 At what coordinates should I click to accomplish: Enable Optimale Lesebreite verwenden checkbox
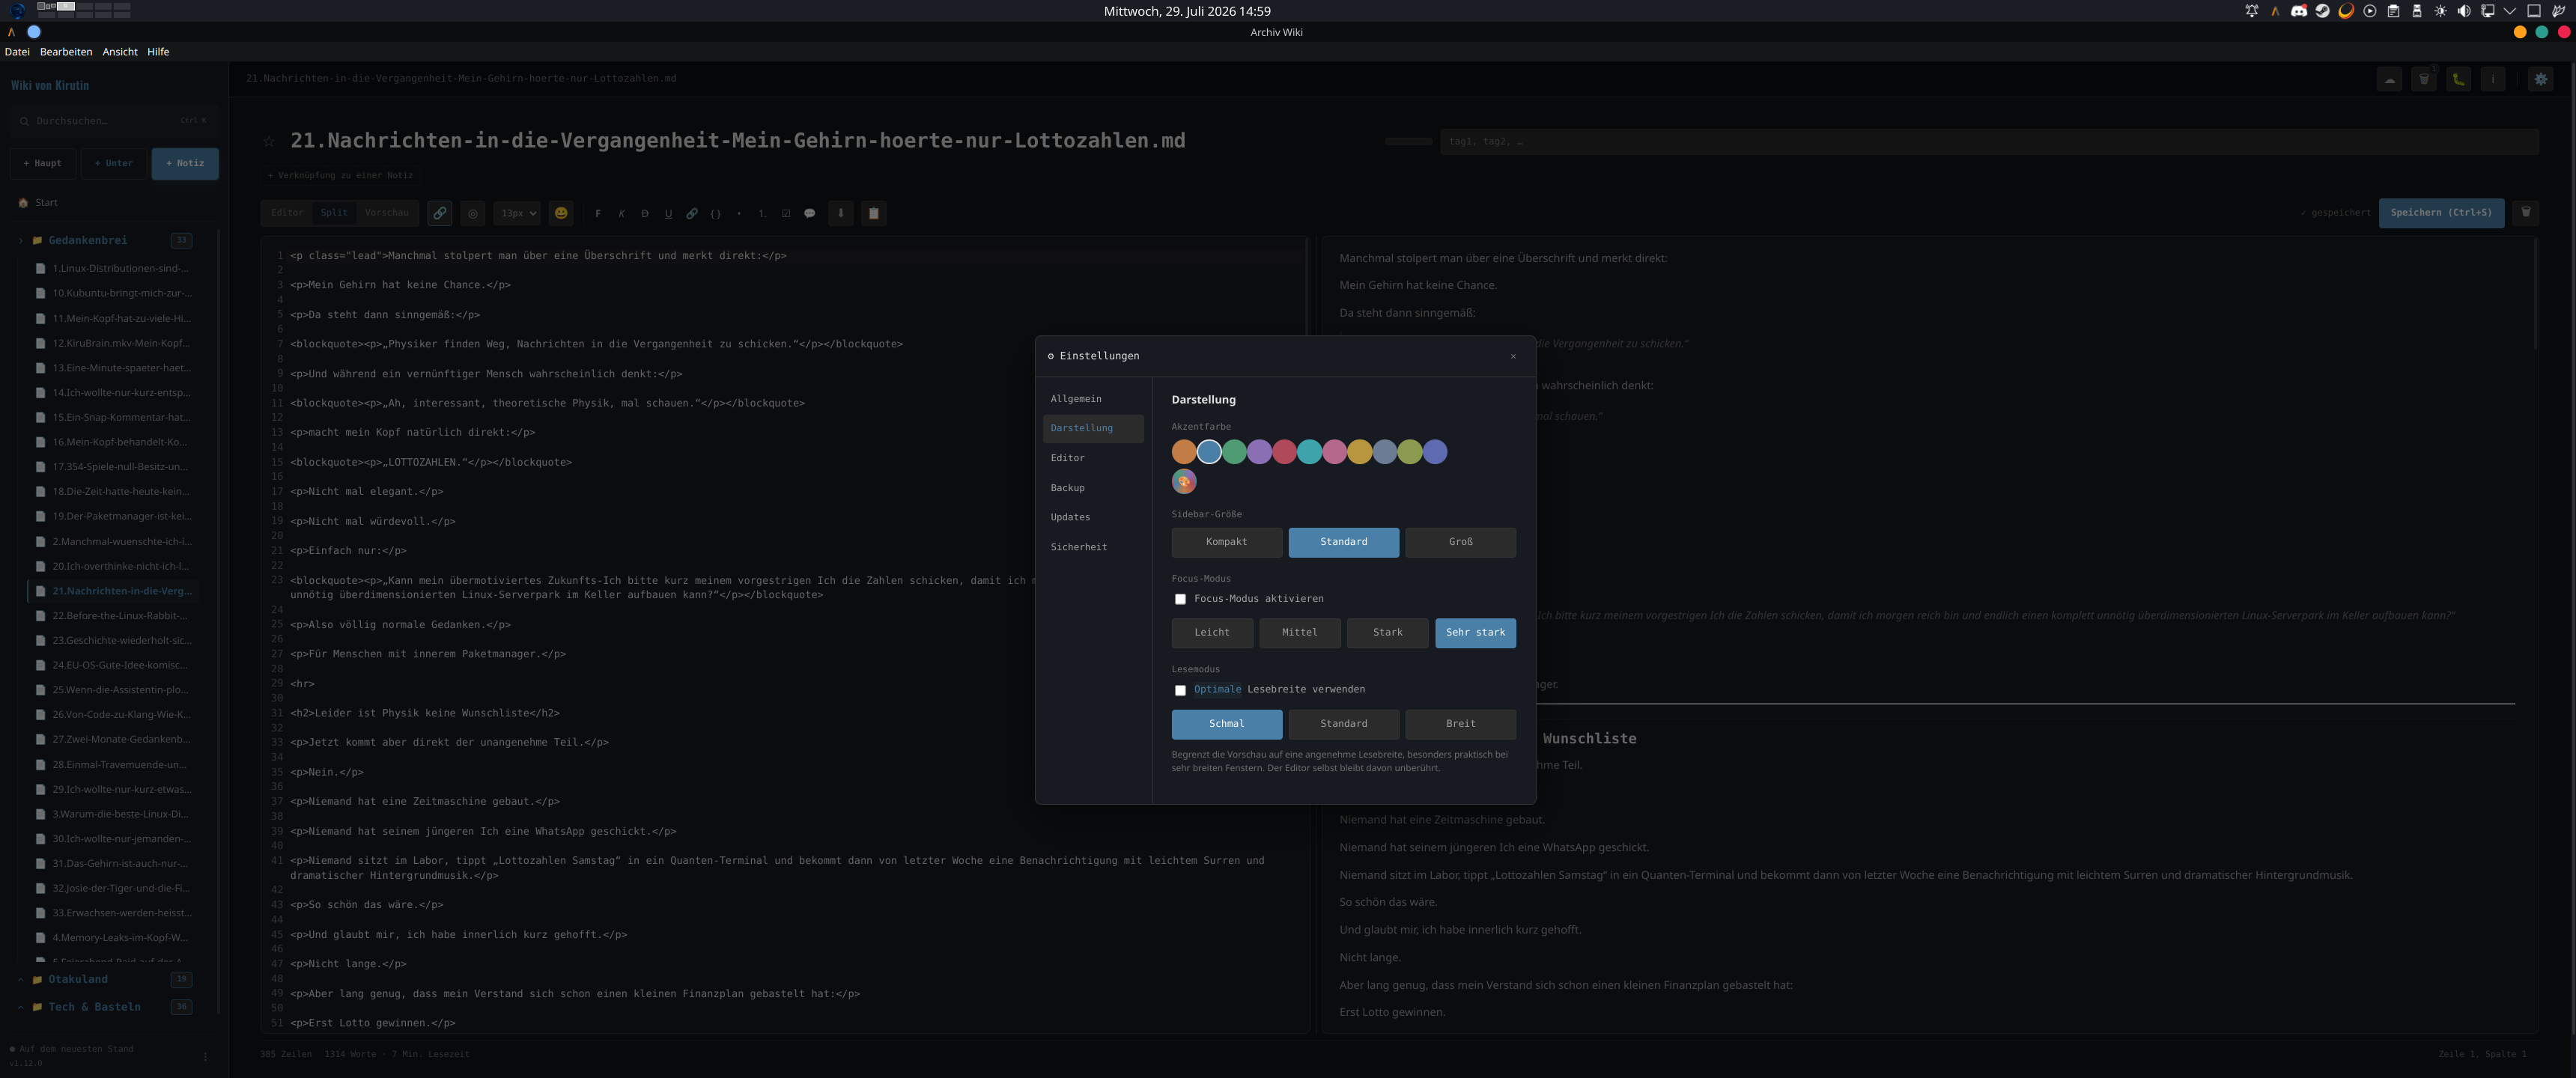coord(1180,690)
